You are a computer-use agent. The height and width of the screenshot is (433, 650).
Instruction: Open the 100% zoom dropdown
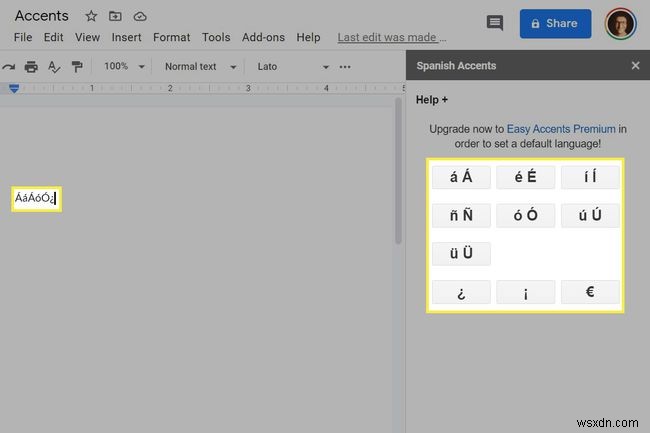124,66
